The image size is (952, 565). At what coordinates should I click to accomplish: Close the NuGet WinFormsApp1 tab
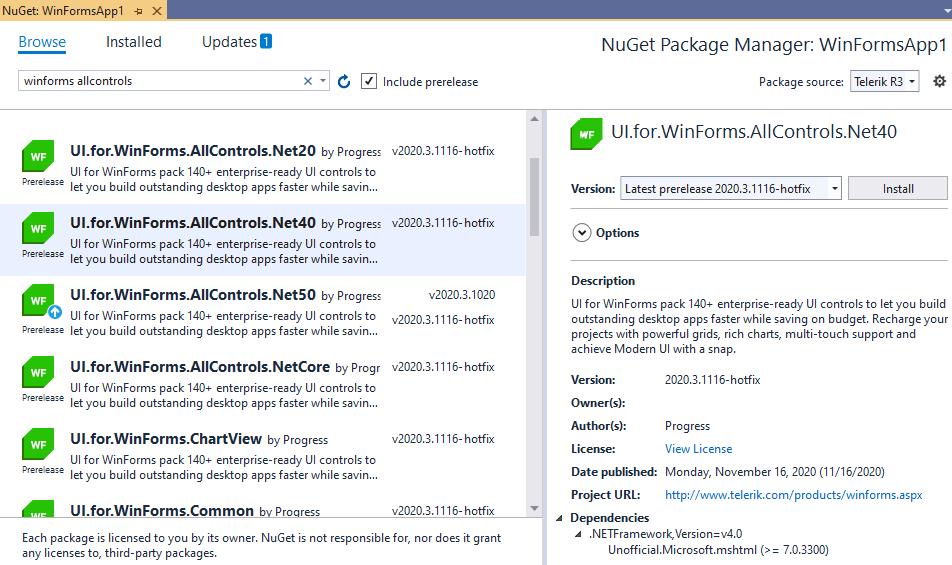pyautogui.click(x=157, y=10)
